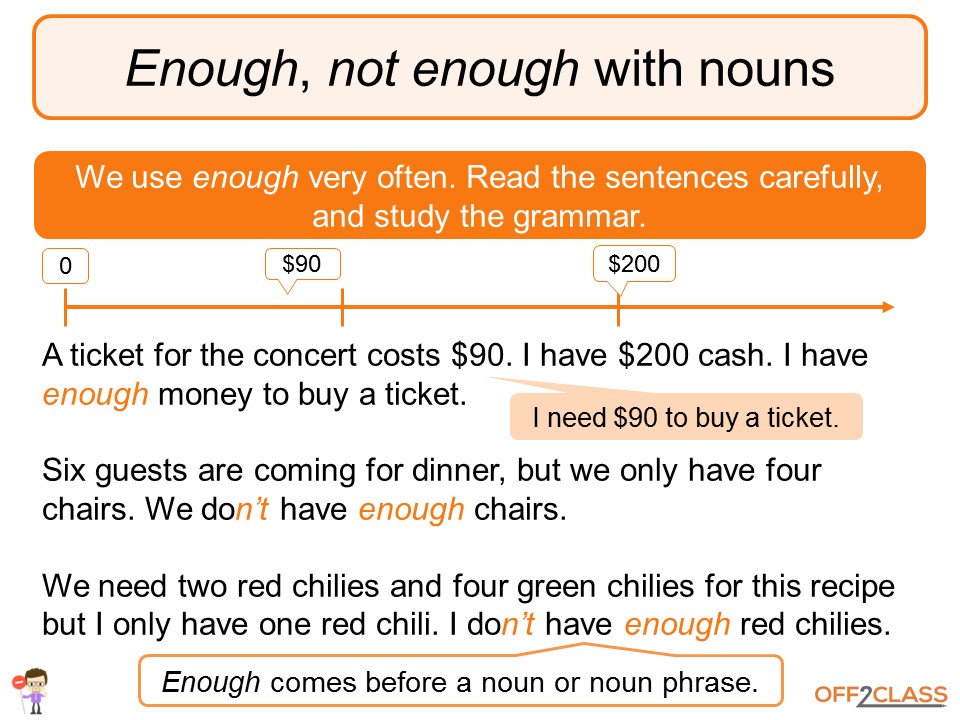Viewport: 960px width, 720px height.
Task: Click the 0 label on the number line
Action: coord(66,266)
